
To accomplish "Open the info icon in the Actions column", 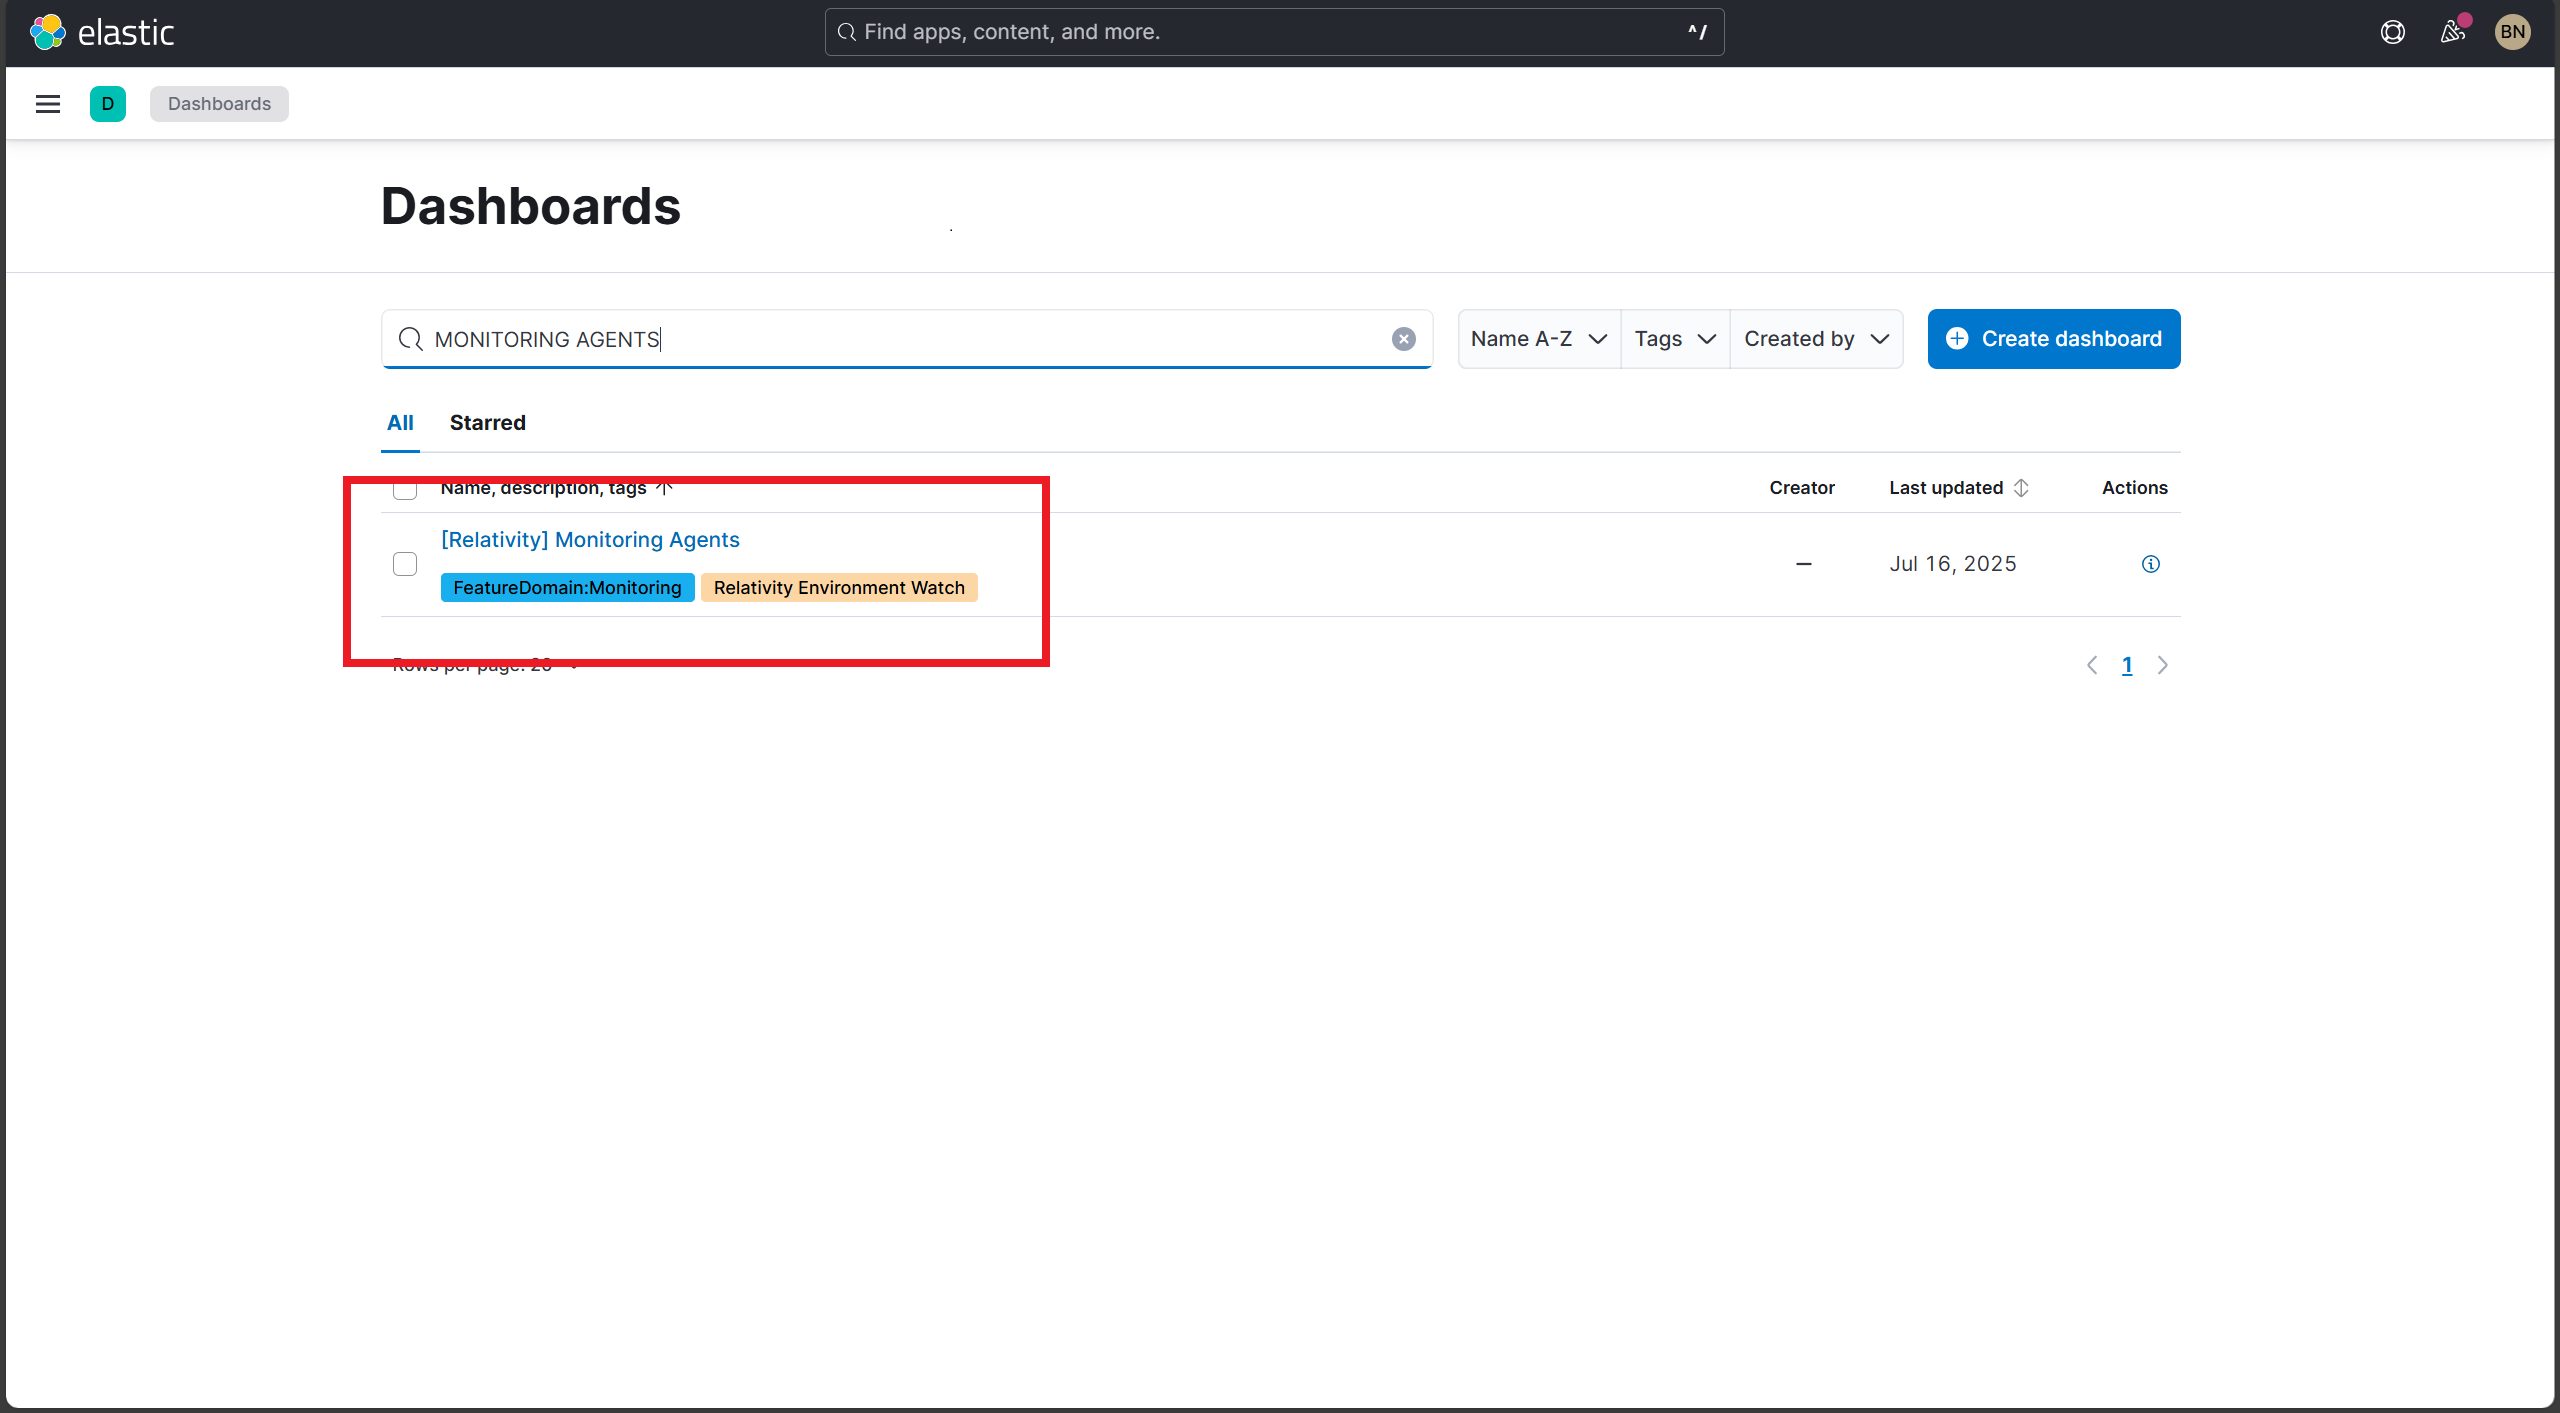I will click(x=2151, y=564).
